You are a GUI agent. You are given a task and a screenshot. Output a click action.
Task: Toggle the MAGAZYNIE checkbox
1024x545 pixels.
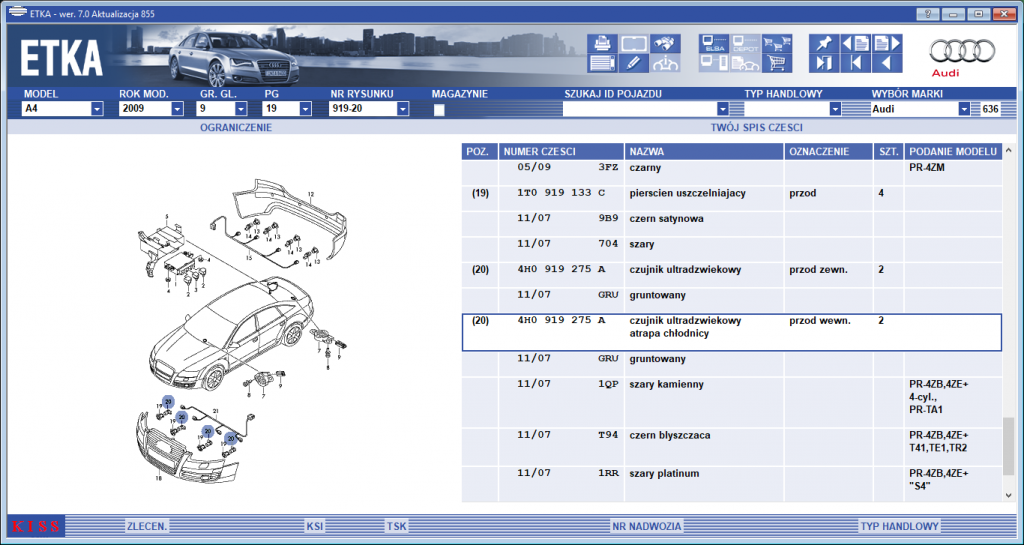pos(440,110)
